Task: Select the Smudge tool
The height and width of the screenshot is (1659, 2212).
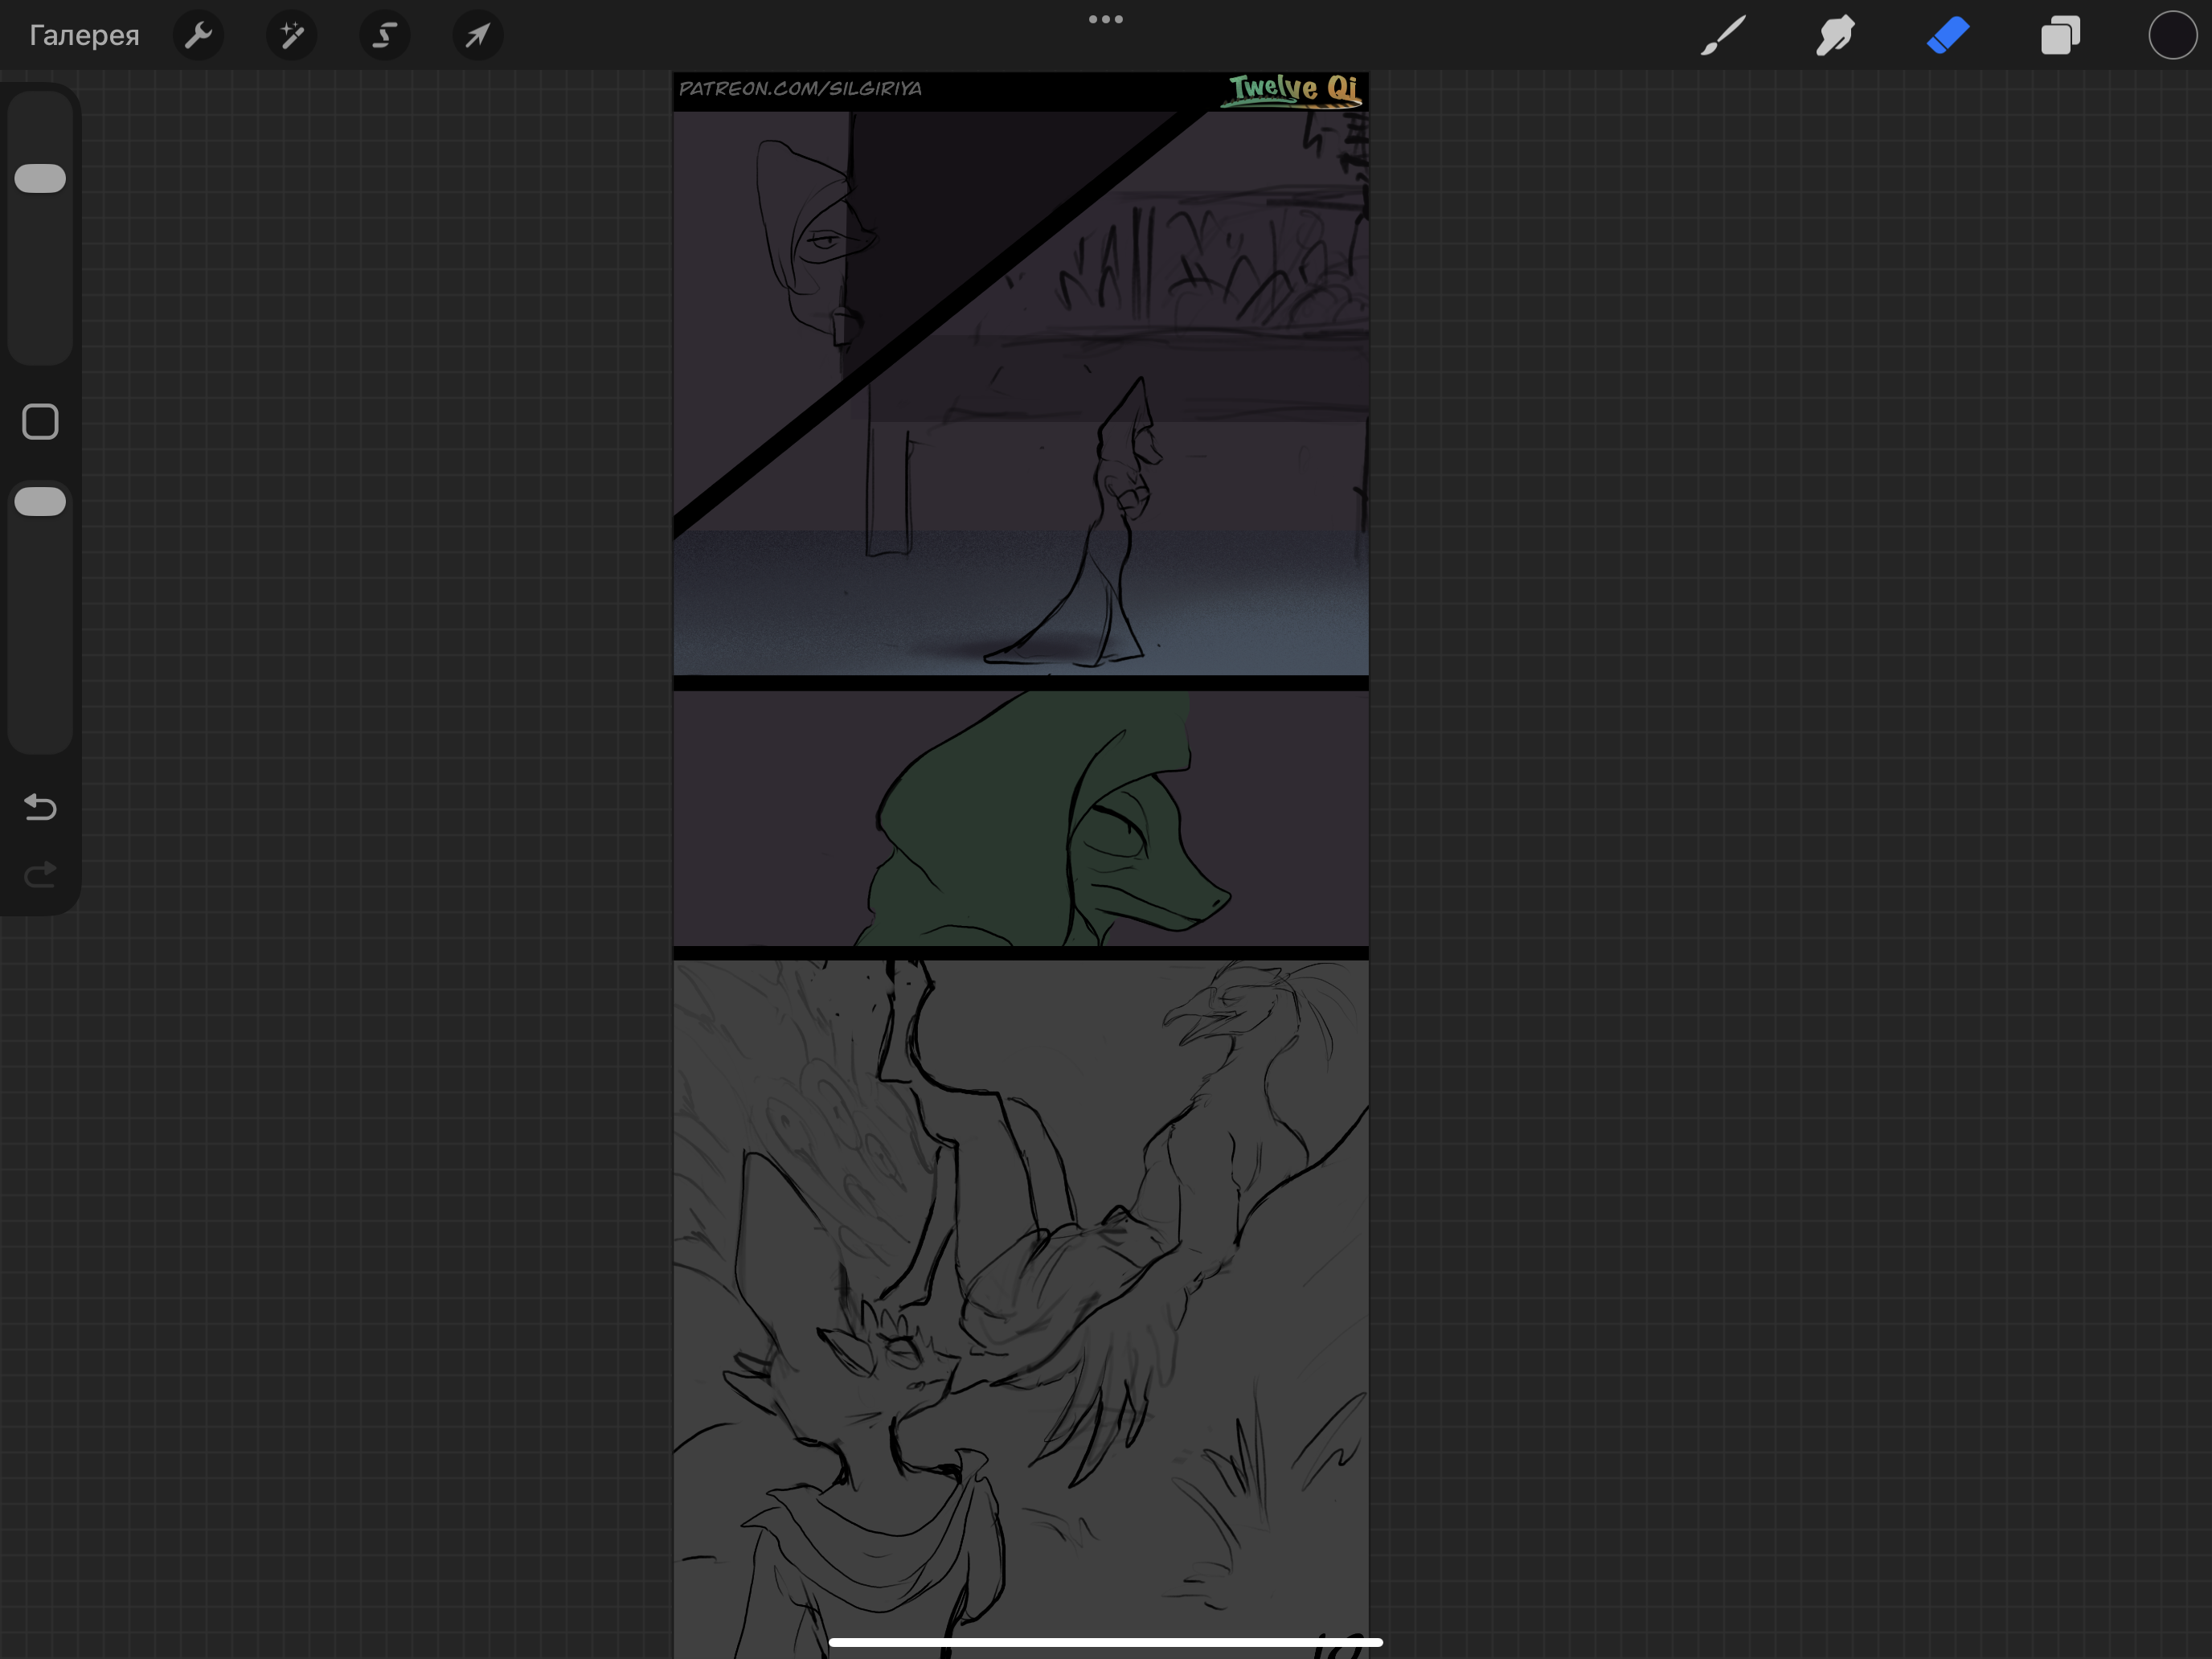Action: (x=1835, y=36)
